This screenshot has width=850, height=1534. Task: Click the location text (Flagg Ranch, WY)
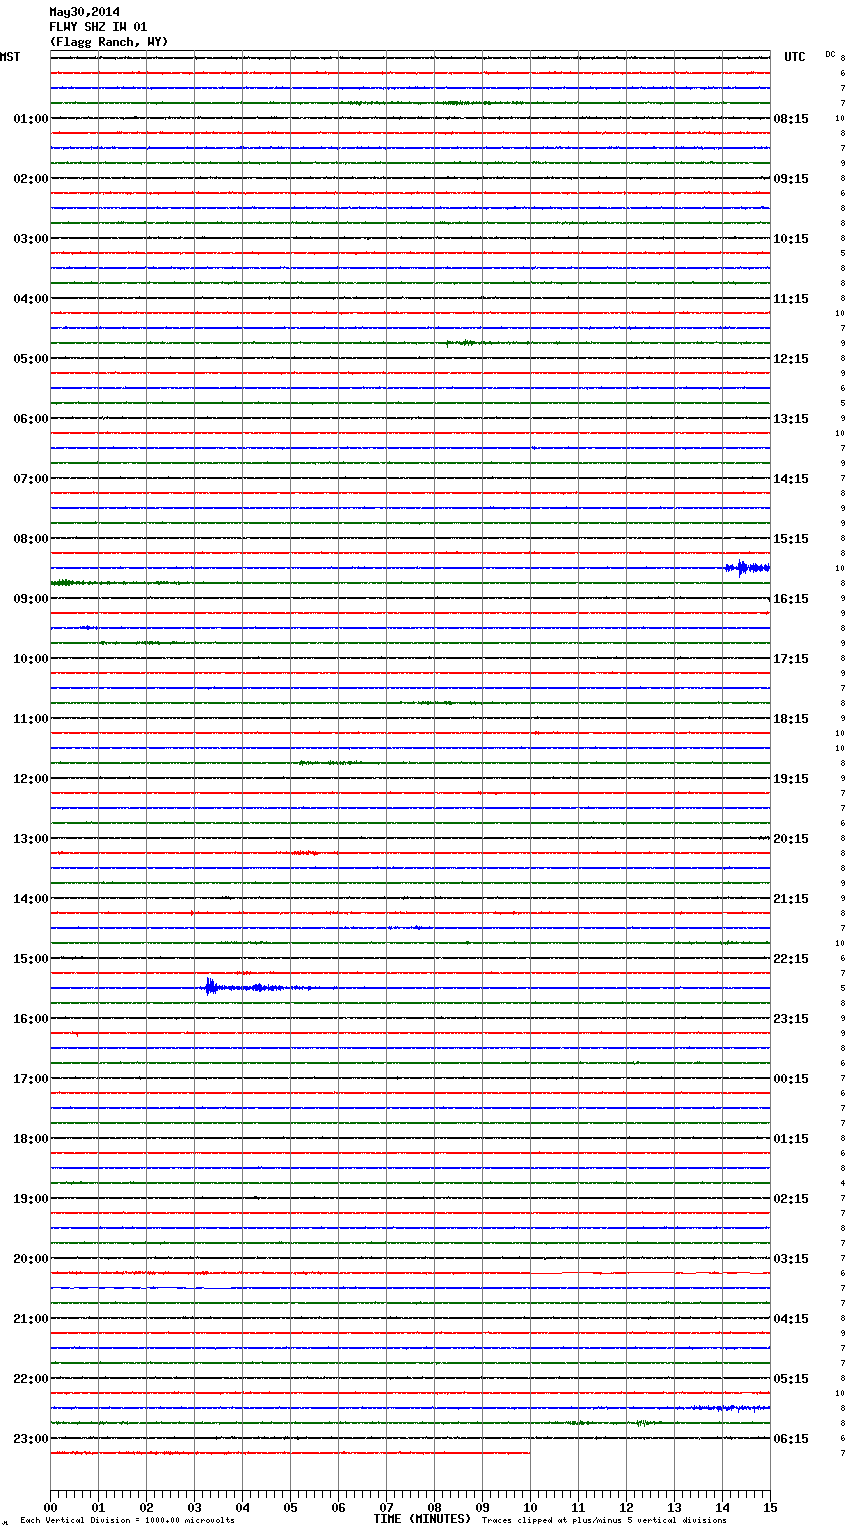pyautogui.click(x=109, y=42)
